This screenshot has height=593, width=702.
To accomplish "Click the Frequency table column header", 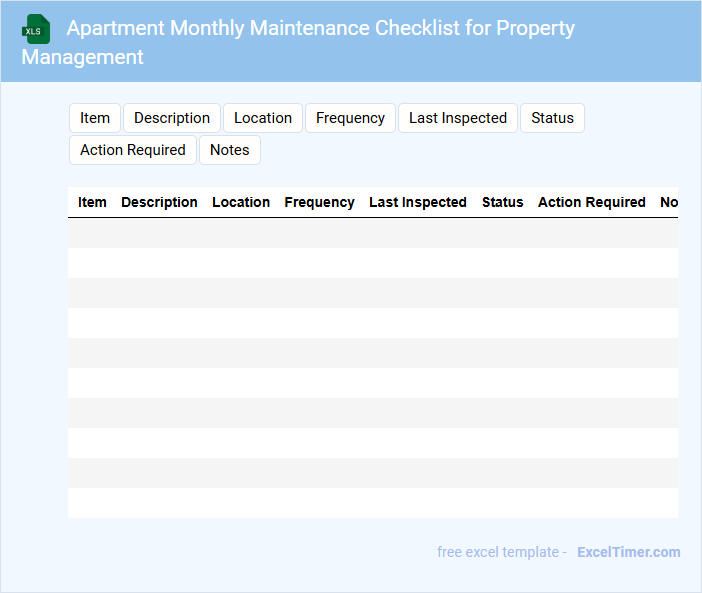I will 319,202.
